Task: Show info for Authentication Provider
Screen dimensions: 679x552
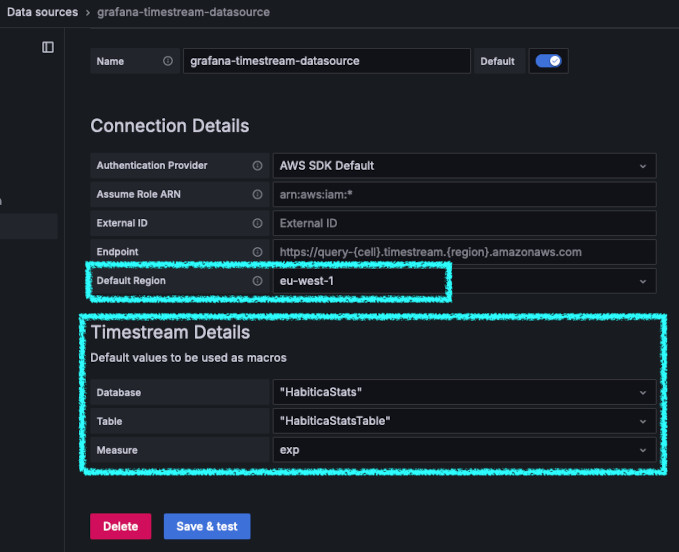Action: (x=257, y=165)
